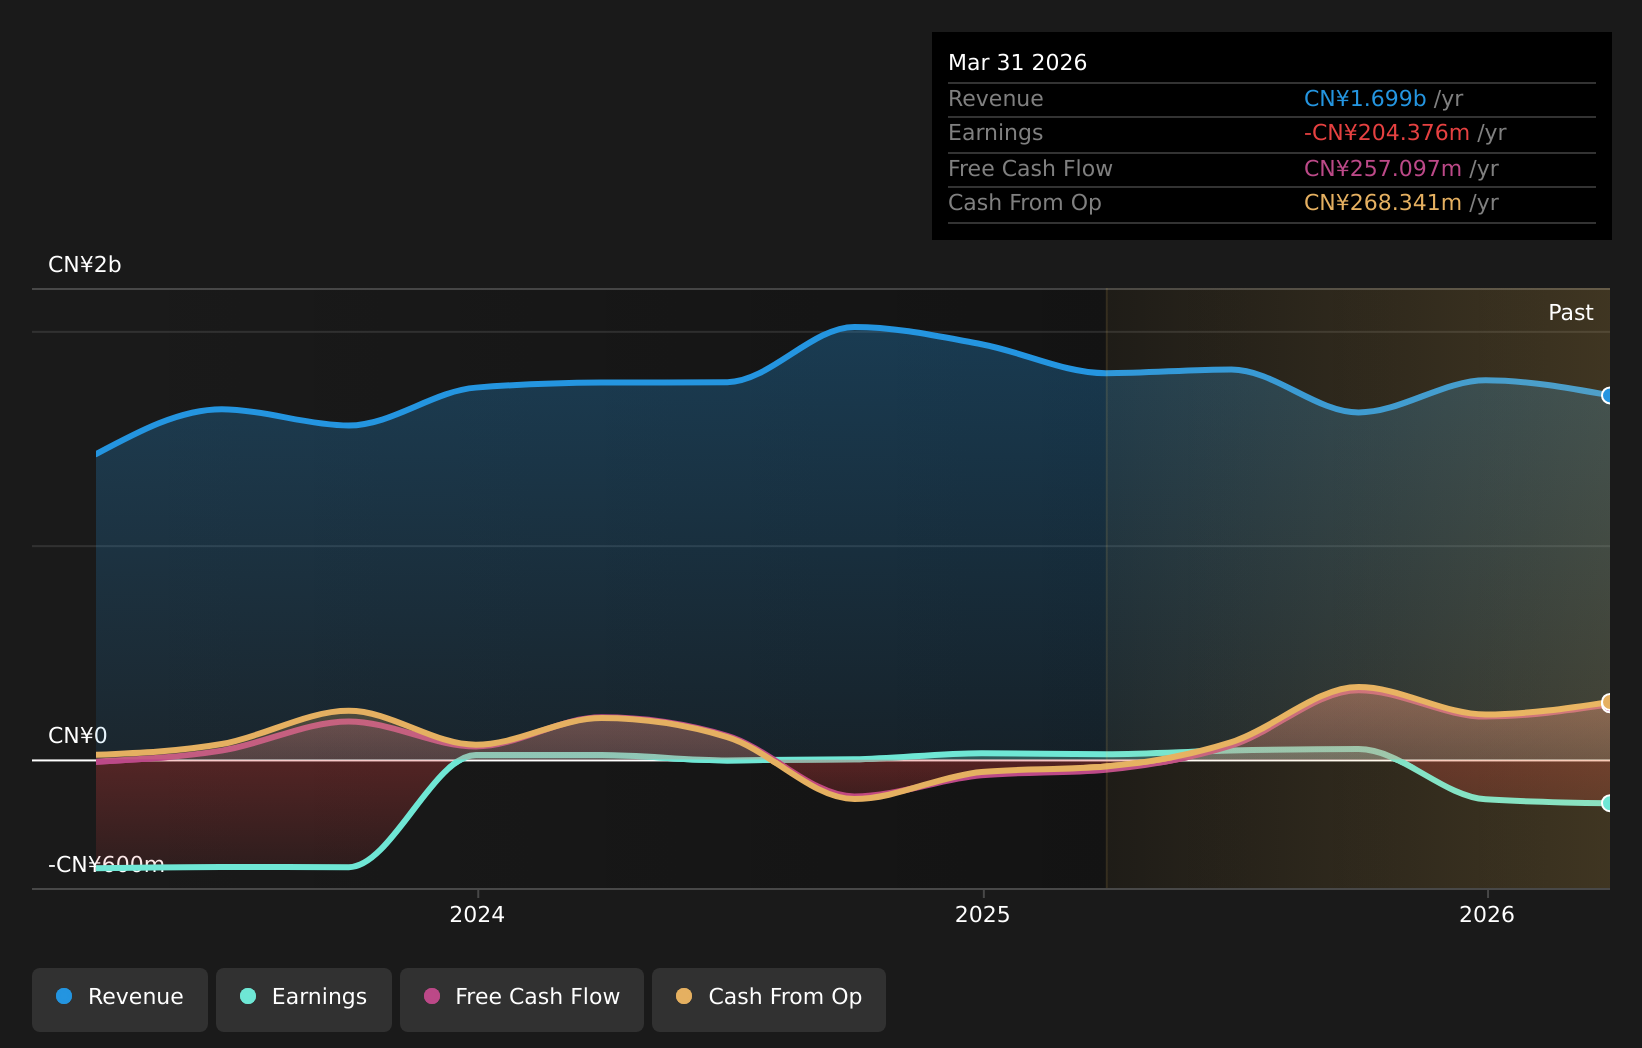Select the Earnings endpoint marker on chart

pos(1608,803)
